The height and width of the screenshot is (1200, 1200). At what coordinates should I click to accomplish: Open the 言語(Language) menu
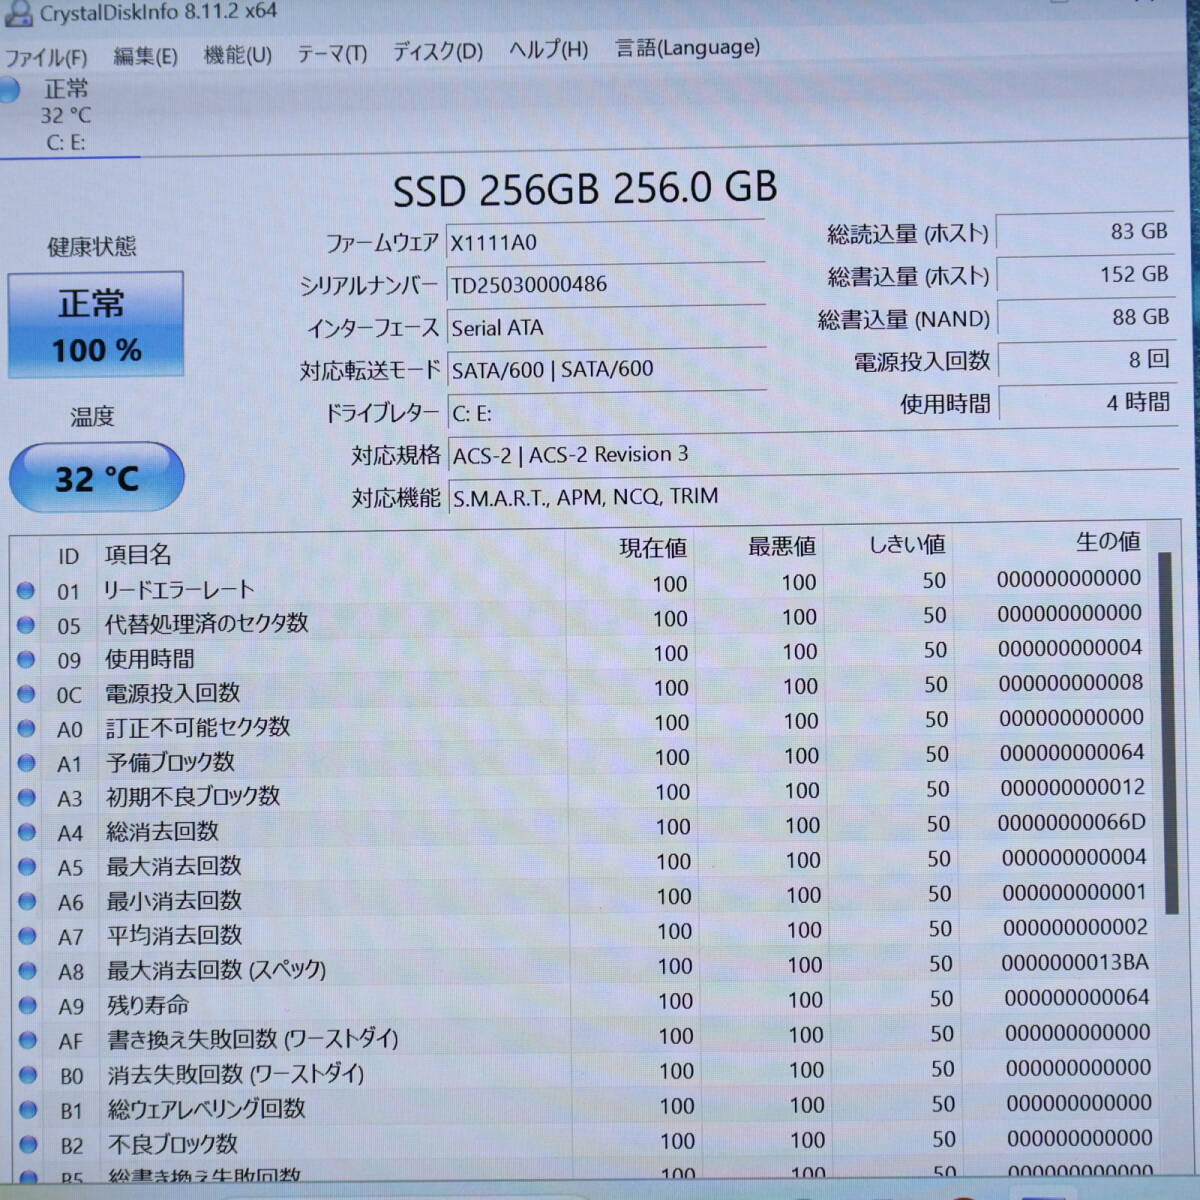click(687, 48)
